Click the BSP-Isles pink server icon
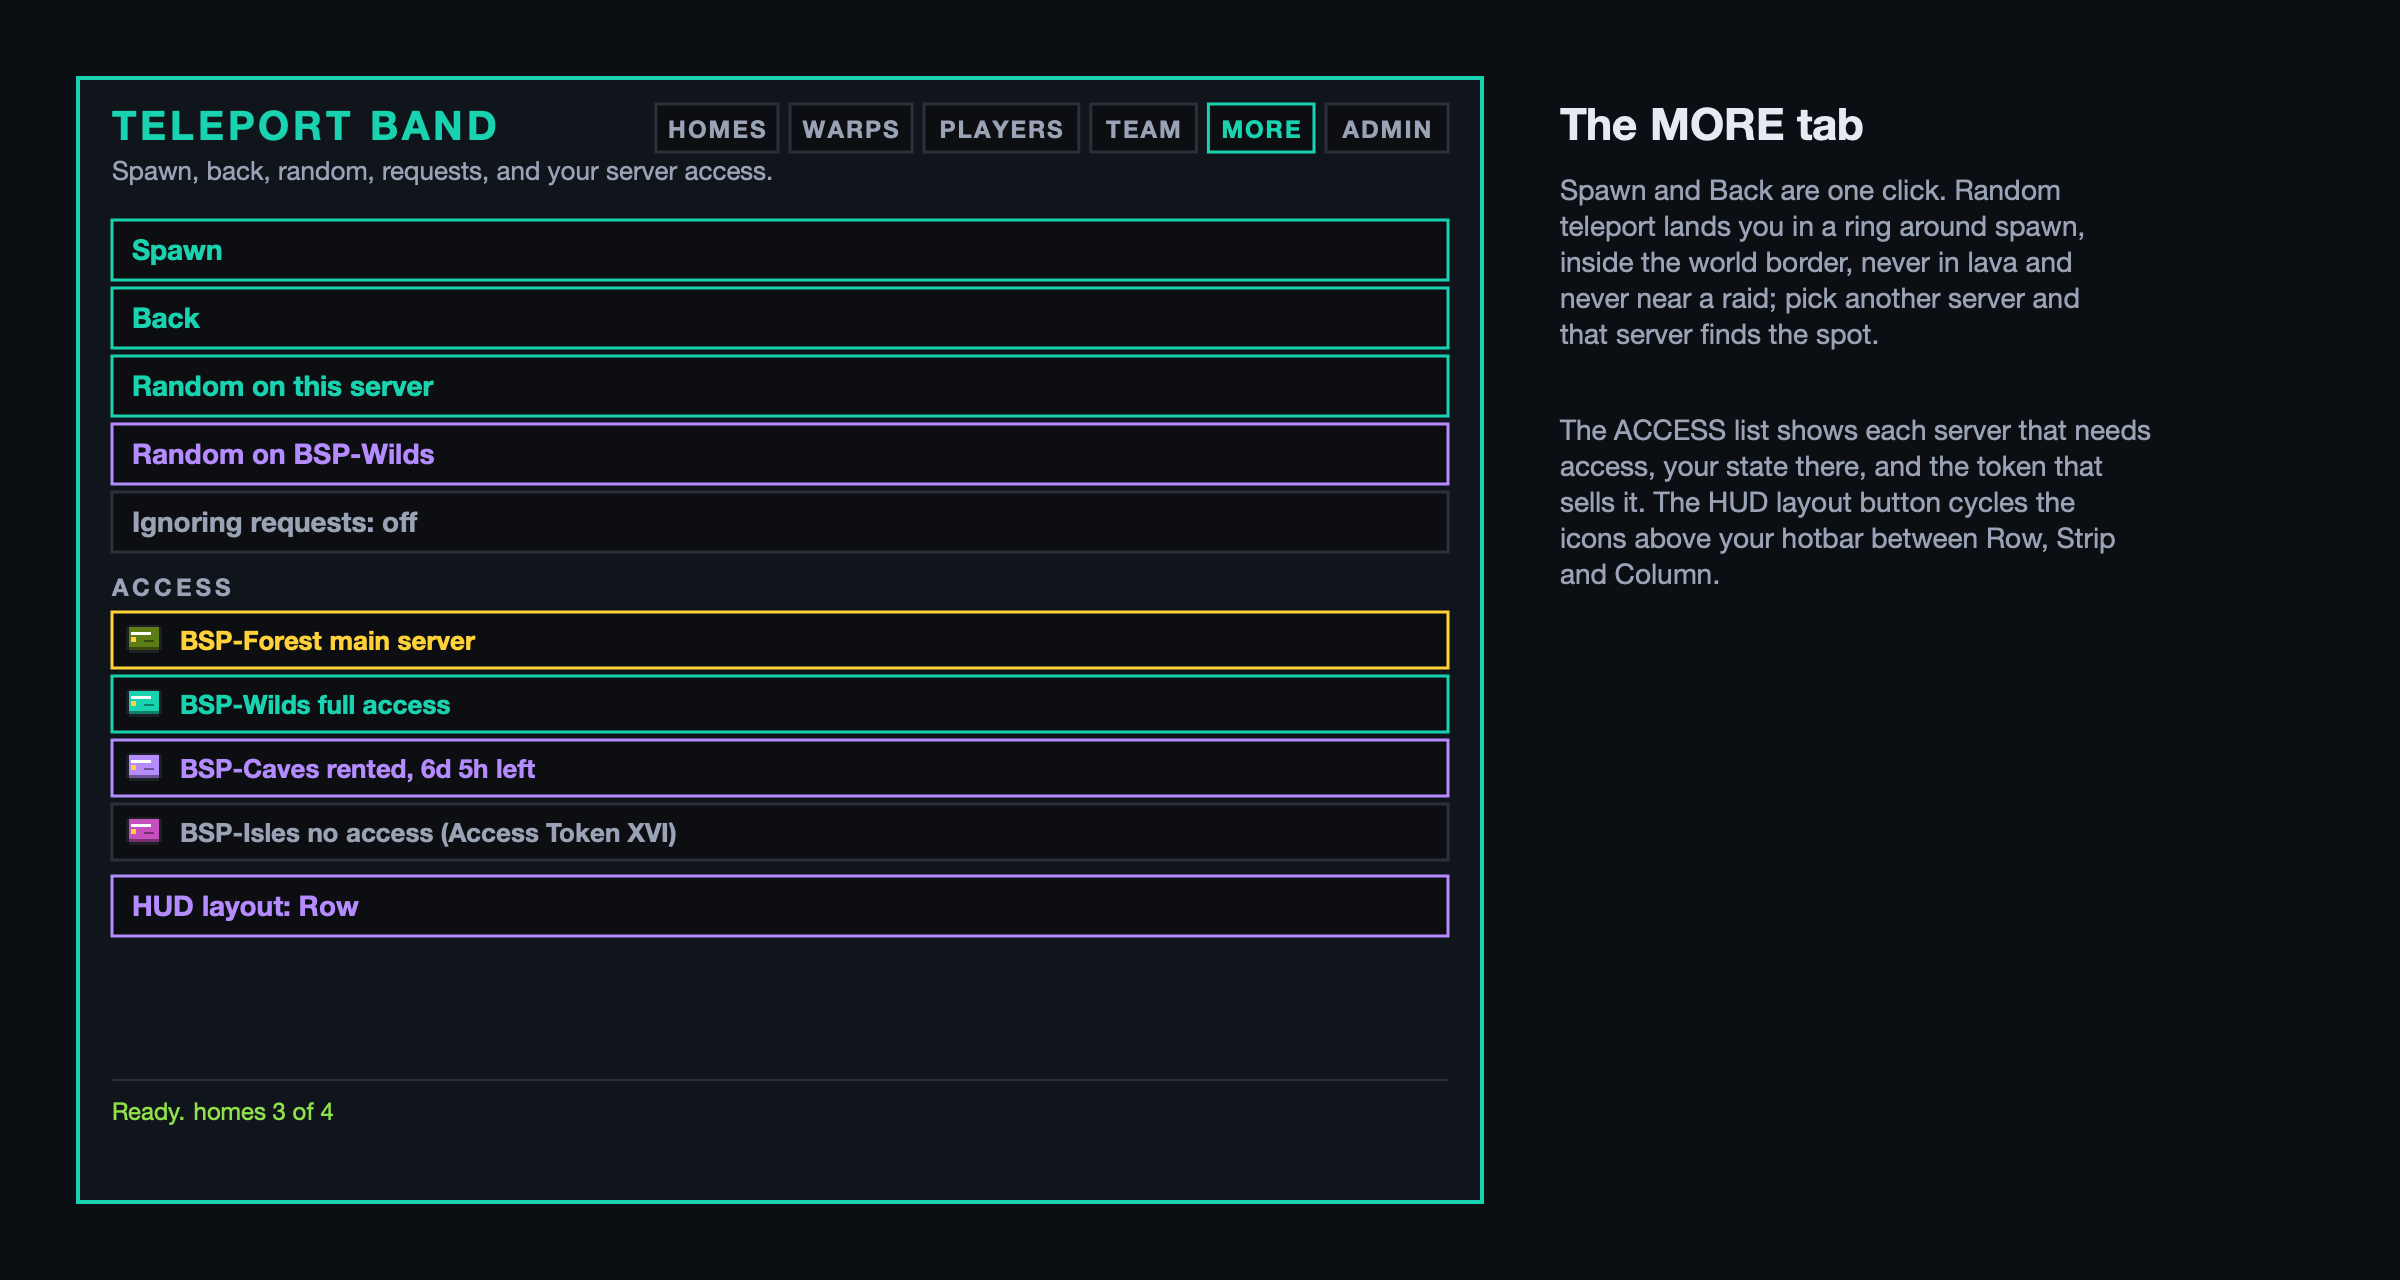The image size is (2400, 1280). 144,831
